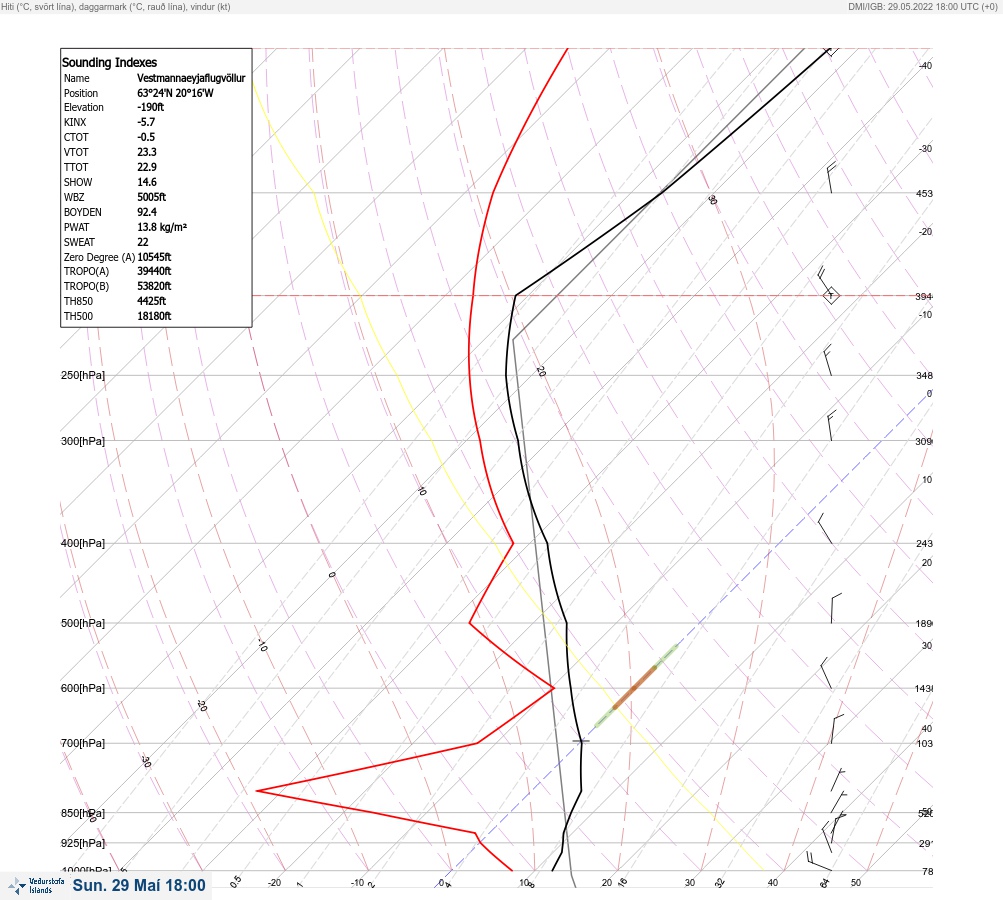Click the VTOT value '23.3'
The image size is (1003, 900).
pos(146,152)
